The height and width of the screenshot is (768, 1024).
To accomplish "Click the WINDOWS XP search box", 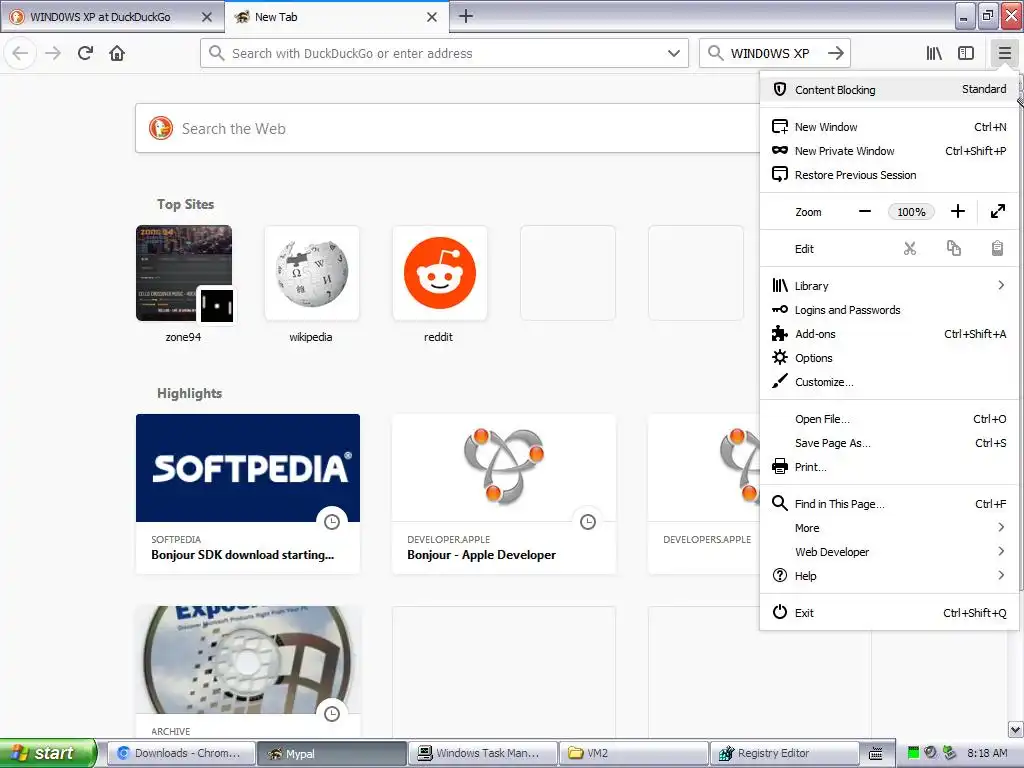I will tap(775, 53).
